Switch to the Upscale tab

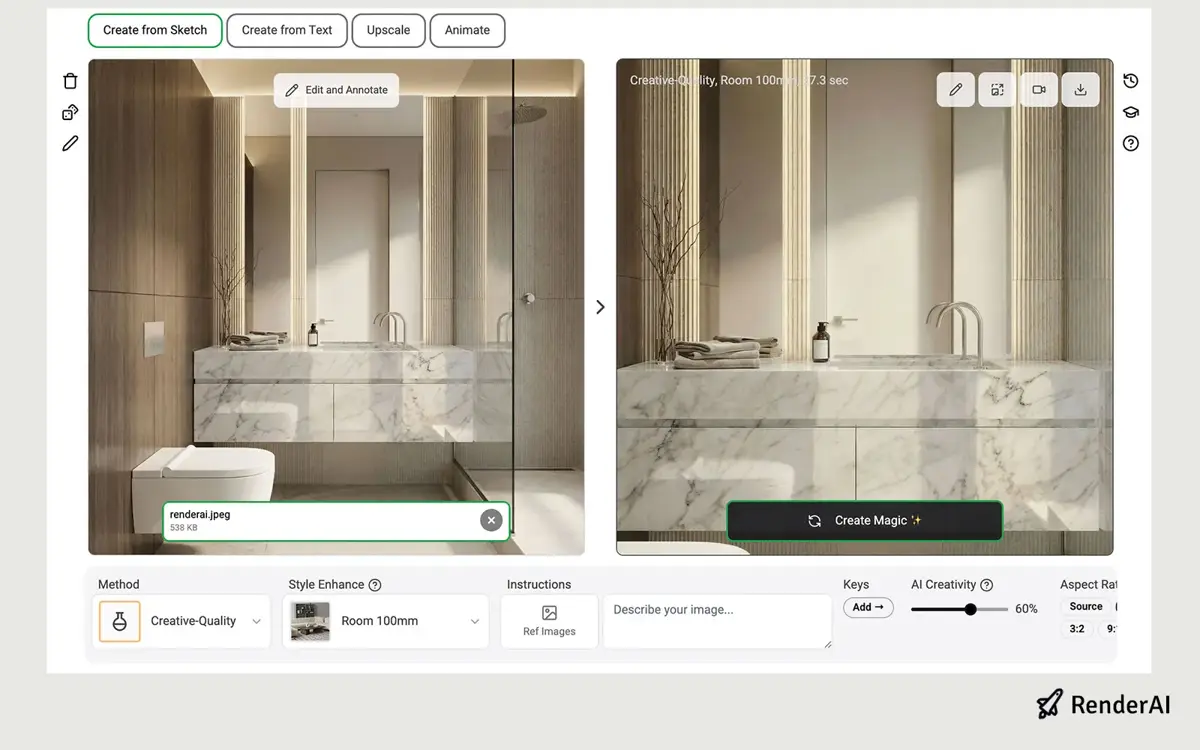tap(388, 30)
